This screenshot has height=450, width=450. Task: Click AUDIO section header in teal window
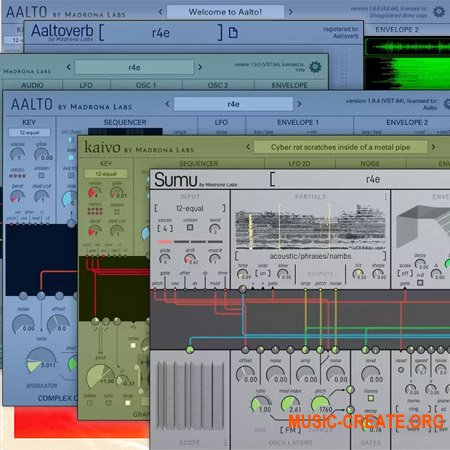point(32,85)
